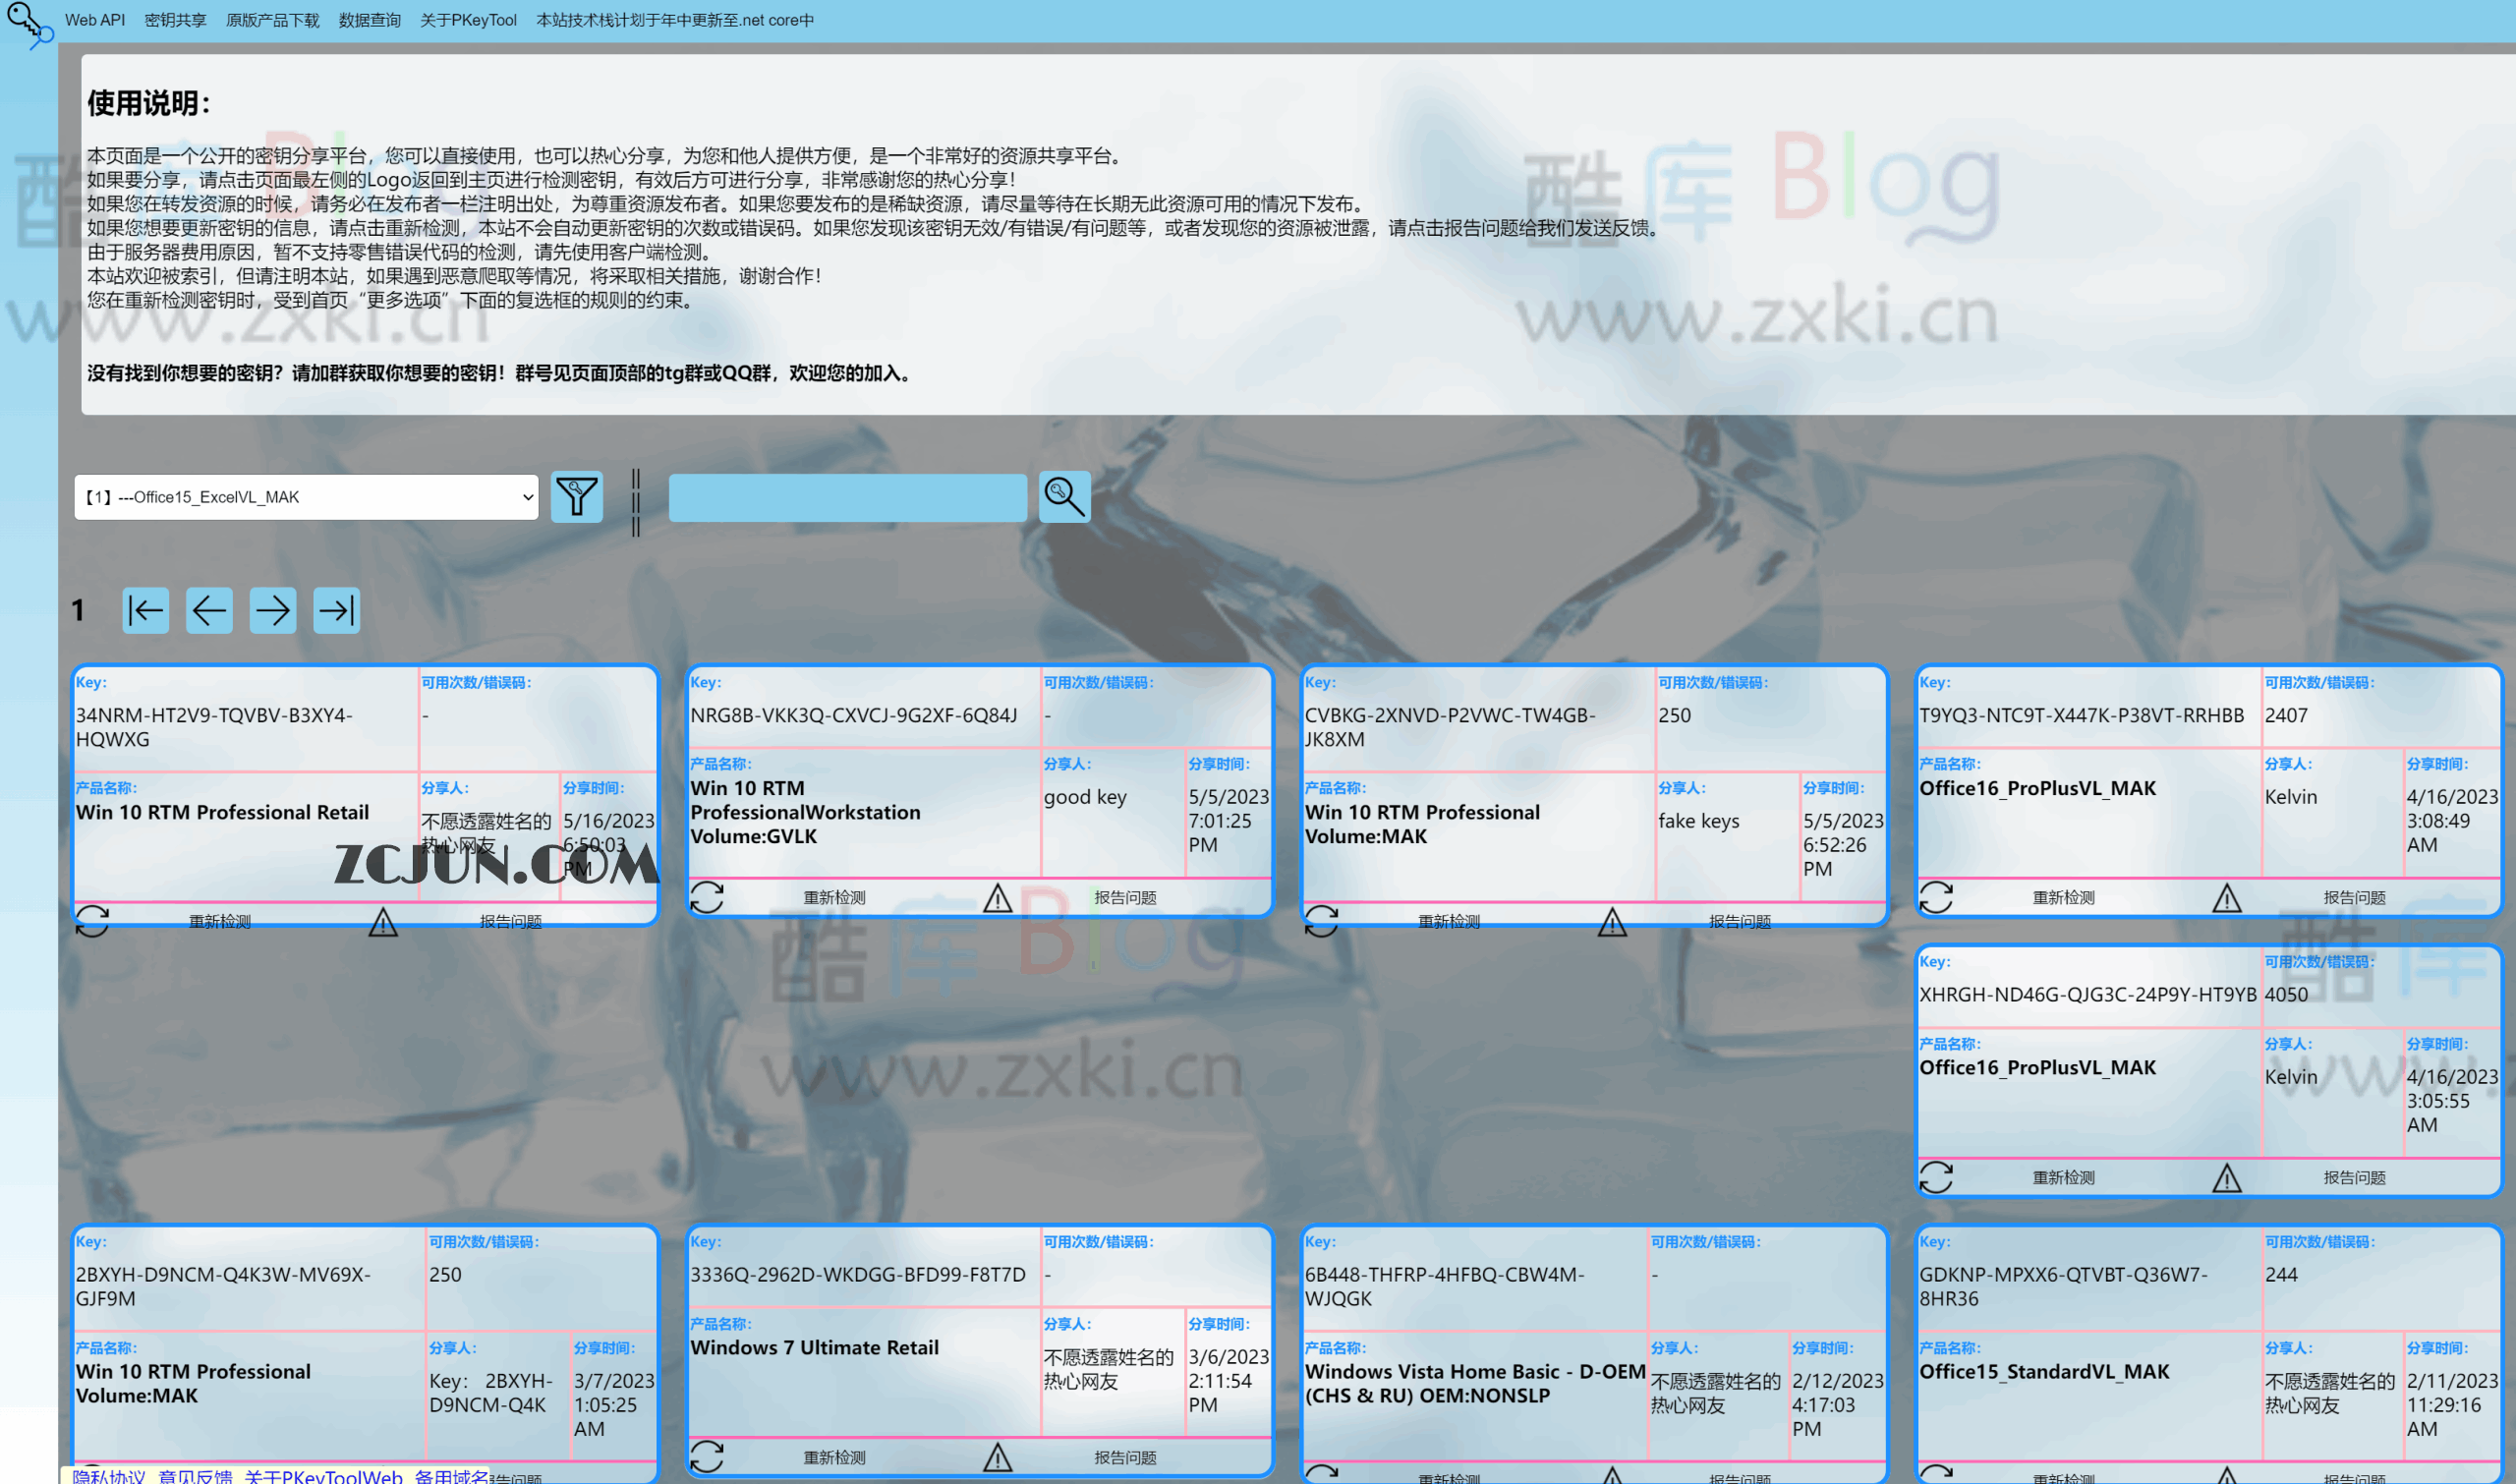Select key text GDKNP-MPXX6-QTVBT-Q36W7-8HR36
This screenshot has height=1484, width=2516.
2063,1286
